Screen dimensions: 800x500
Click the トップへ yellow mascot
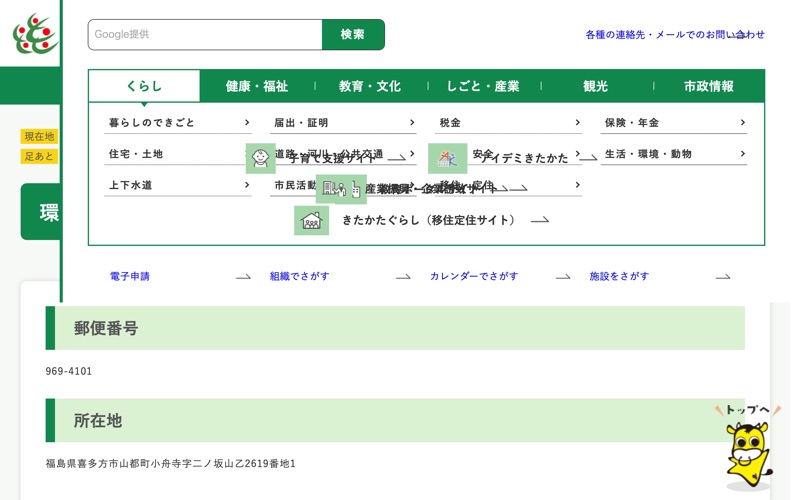pos(748,448)
